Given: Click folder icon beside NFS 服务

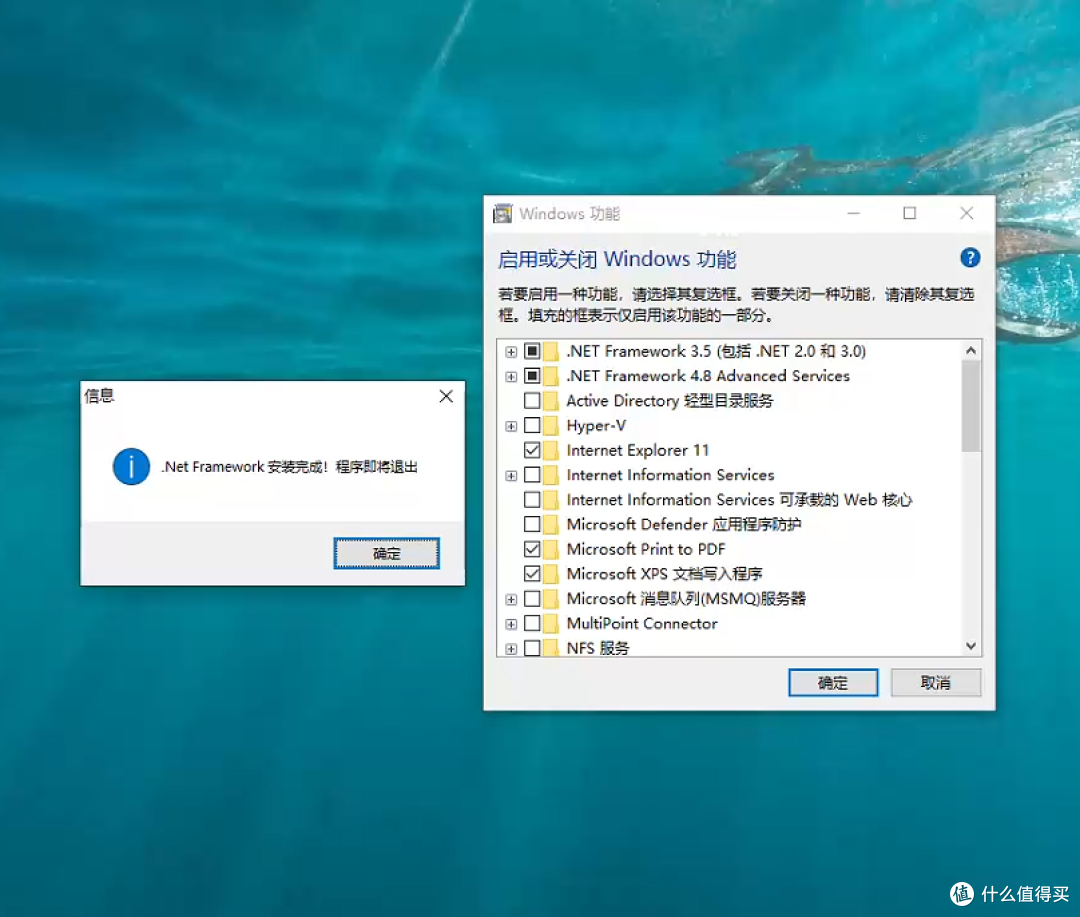Looking at the screenshot, I should pos(550,648).
